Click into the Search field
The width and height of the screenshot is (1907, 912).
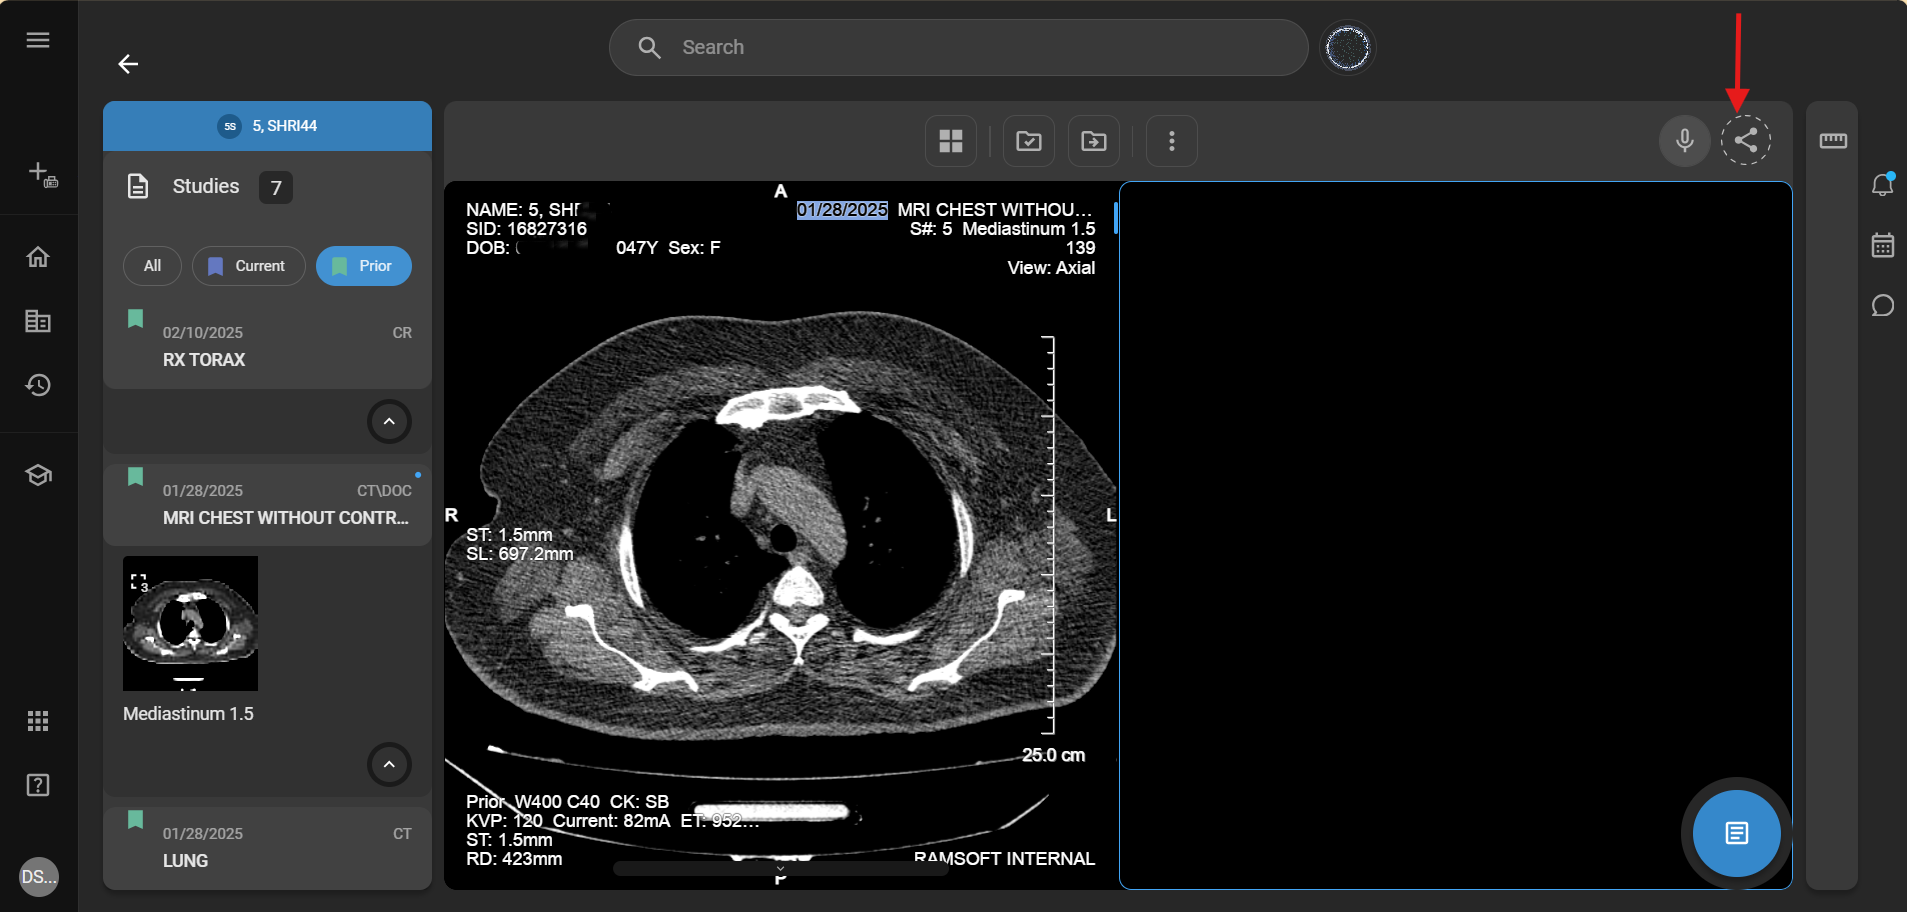[958, 47]
